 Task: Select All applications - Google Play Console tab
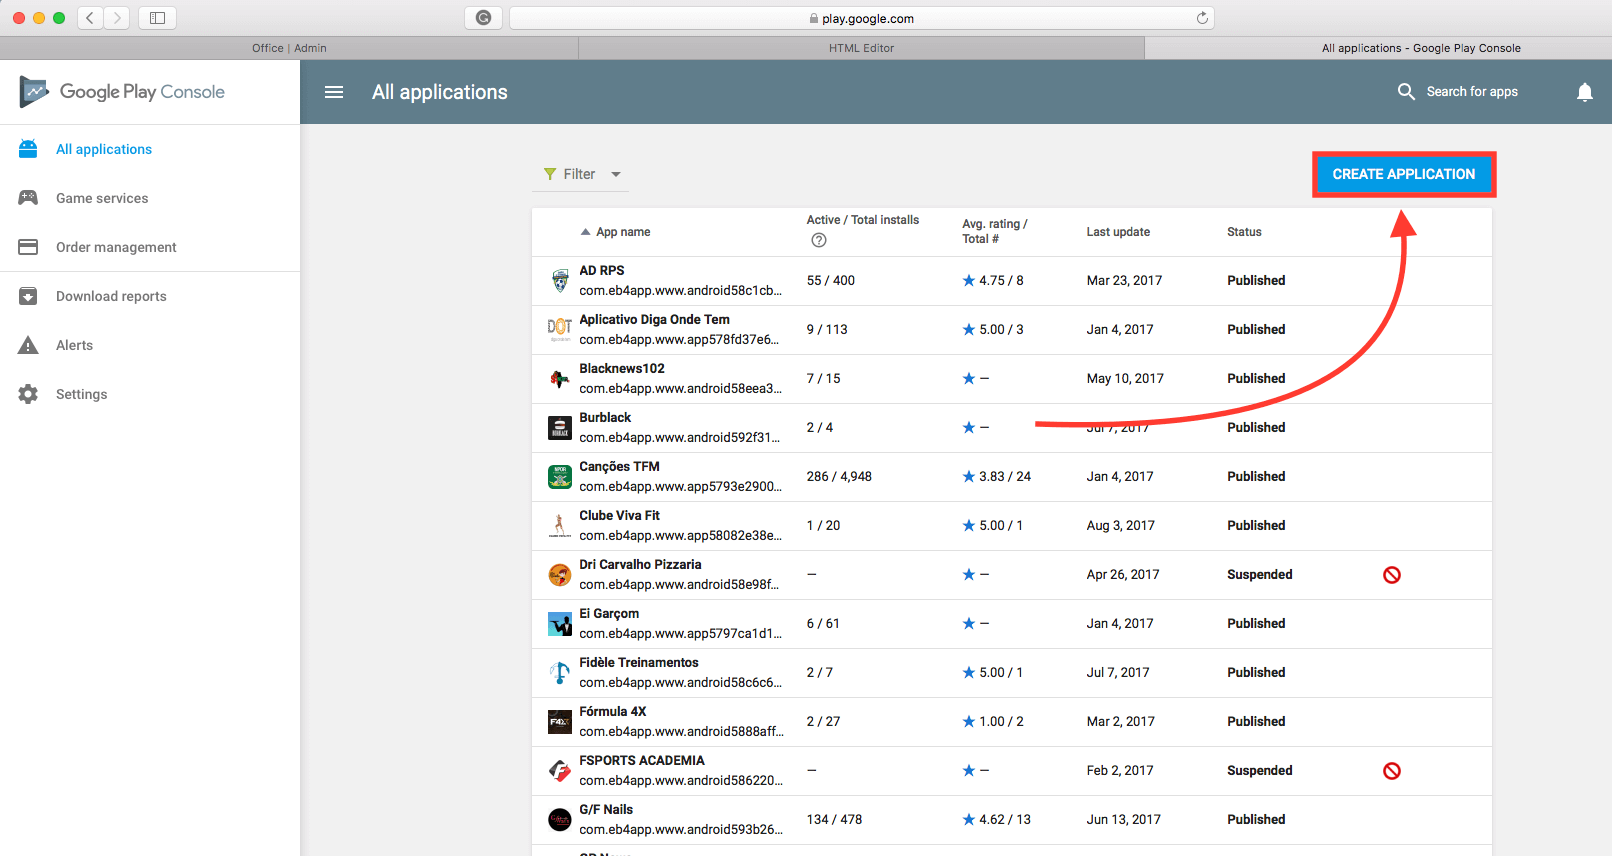click(x=1421, y=48)
